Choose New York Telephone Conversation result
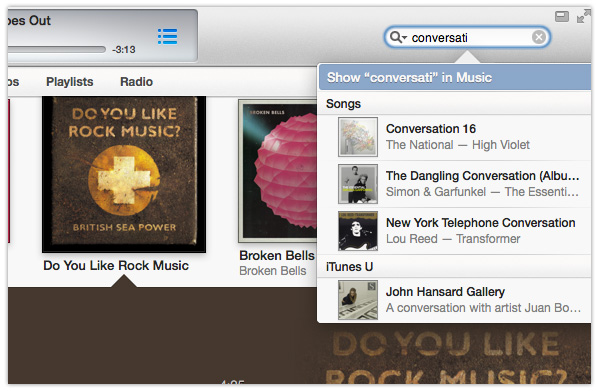Screen dimensions: 596x391 pos(454,231)
